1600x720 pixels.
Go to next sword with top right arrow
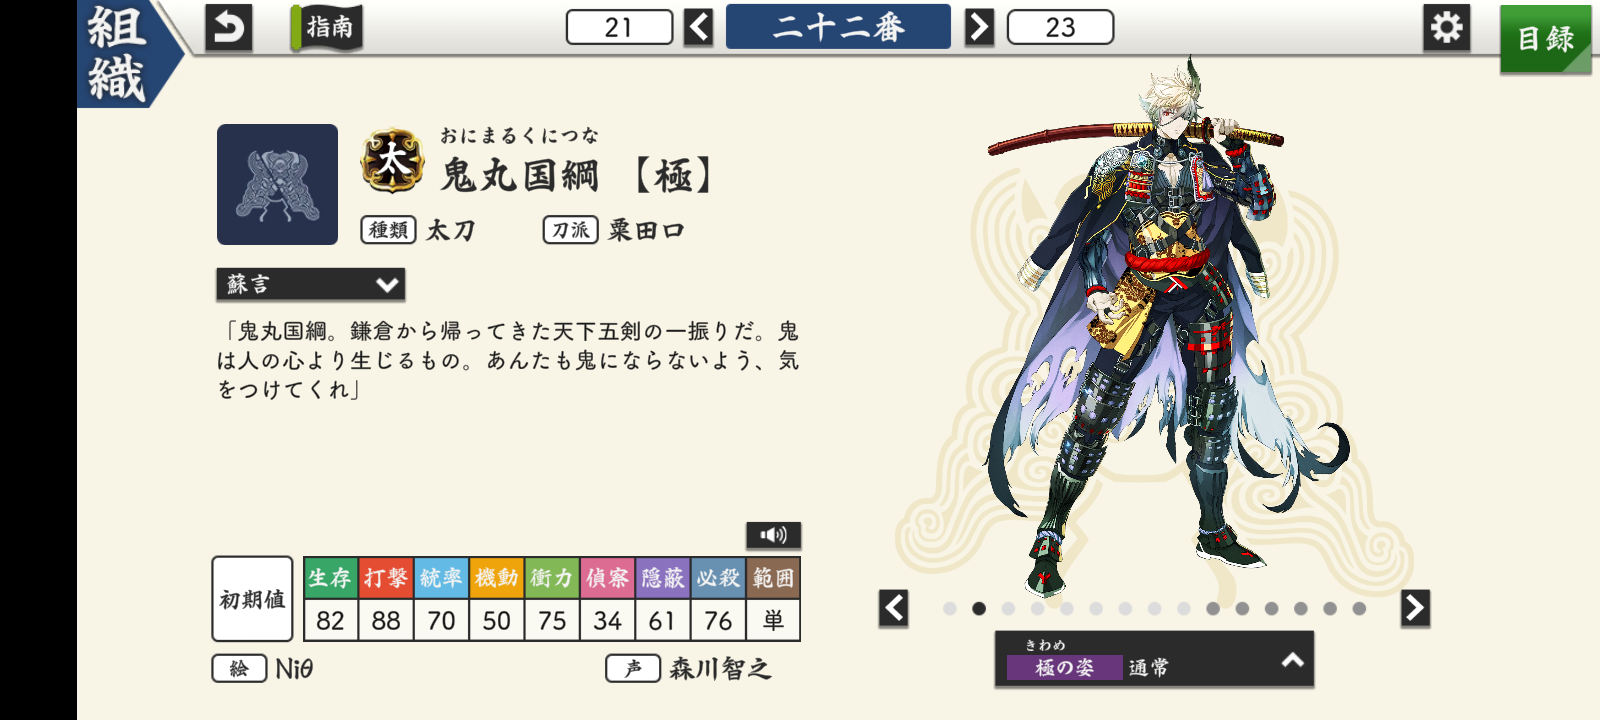click(979, 27)
